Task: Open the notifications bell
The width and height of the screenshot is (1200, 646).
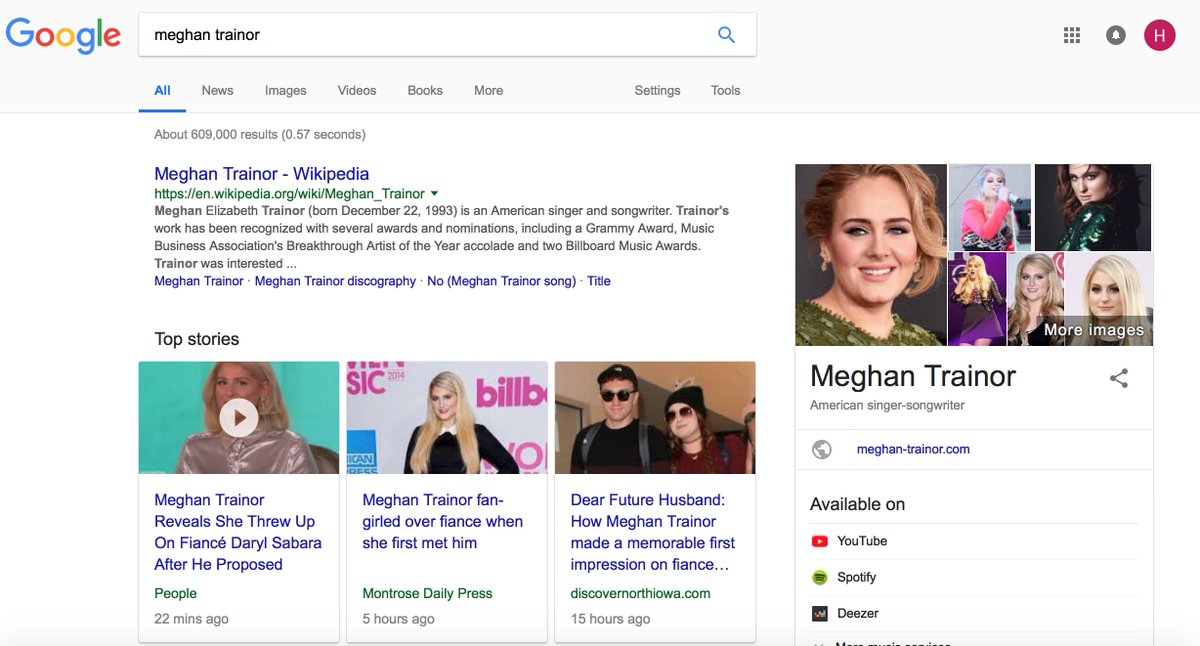Action: (1116, 35)
